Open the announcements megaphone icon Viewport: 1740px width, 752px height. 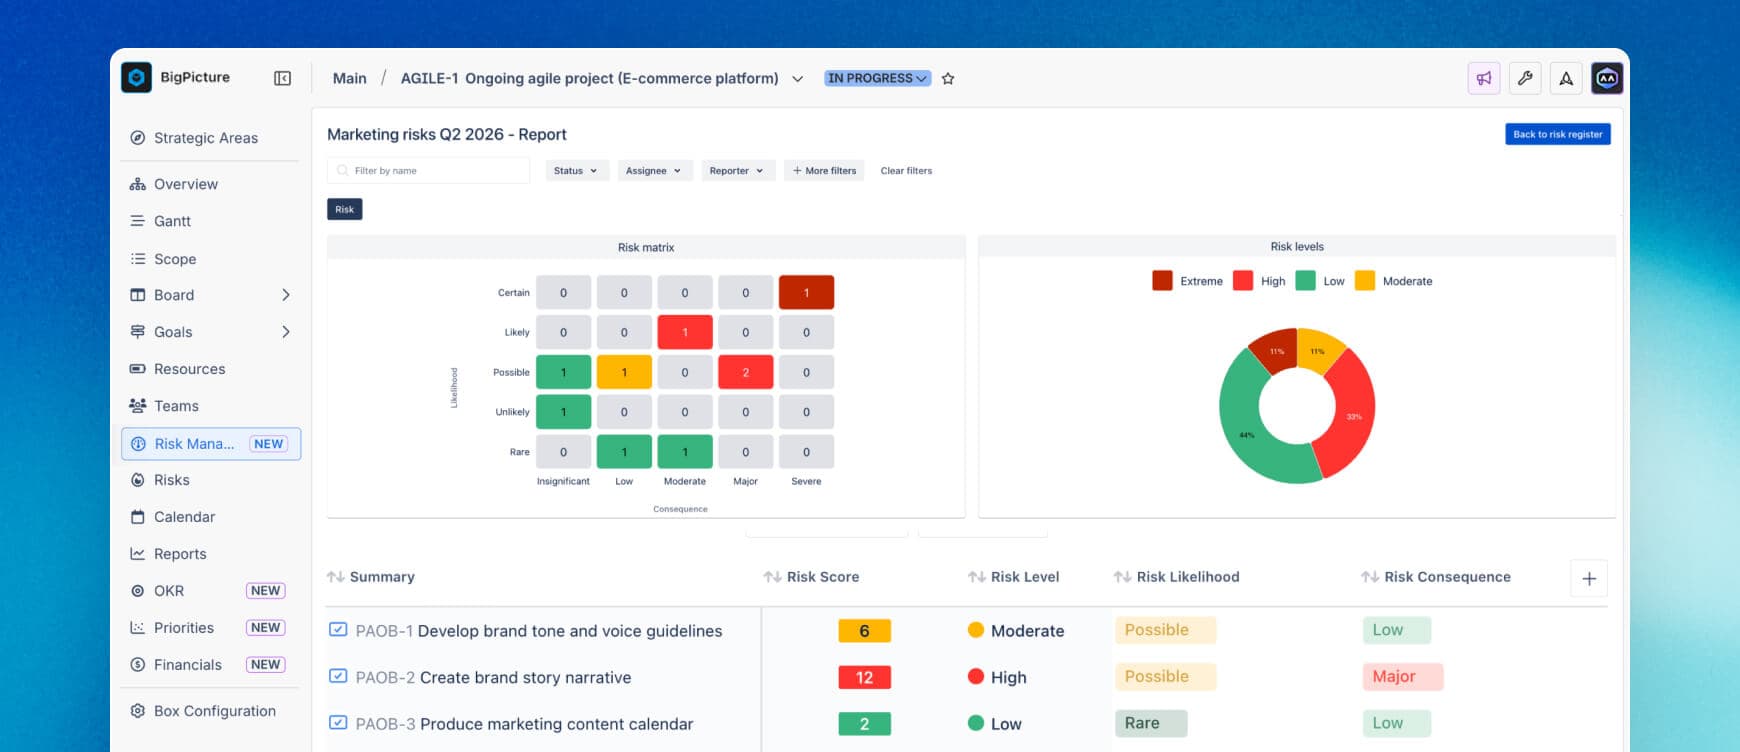point(1484,78)
